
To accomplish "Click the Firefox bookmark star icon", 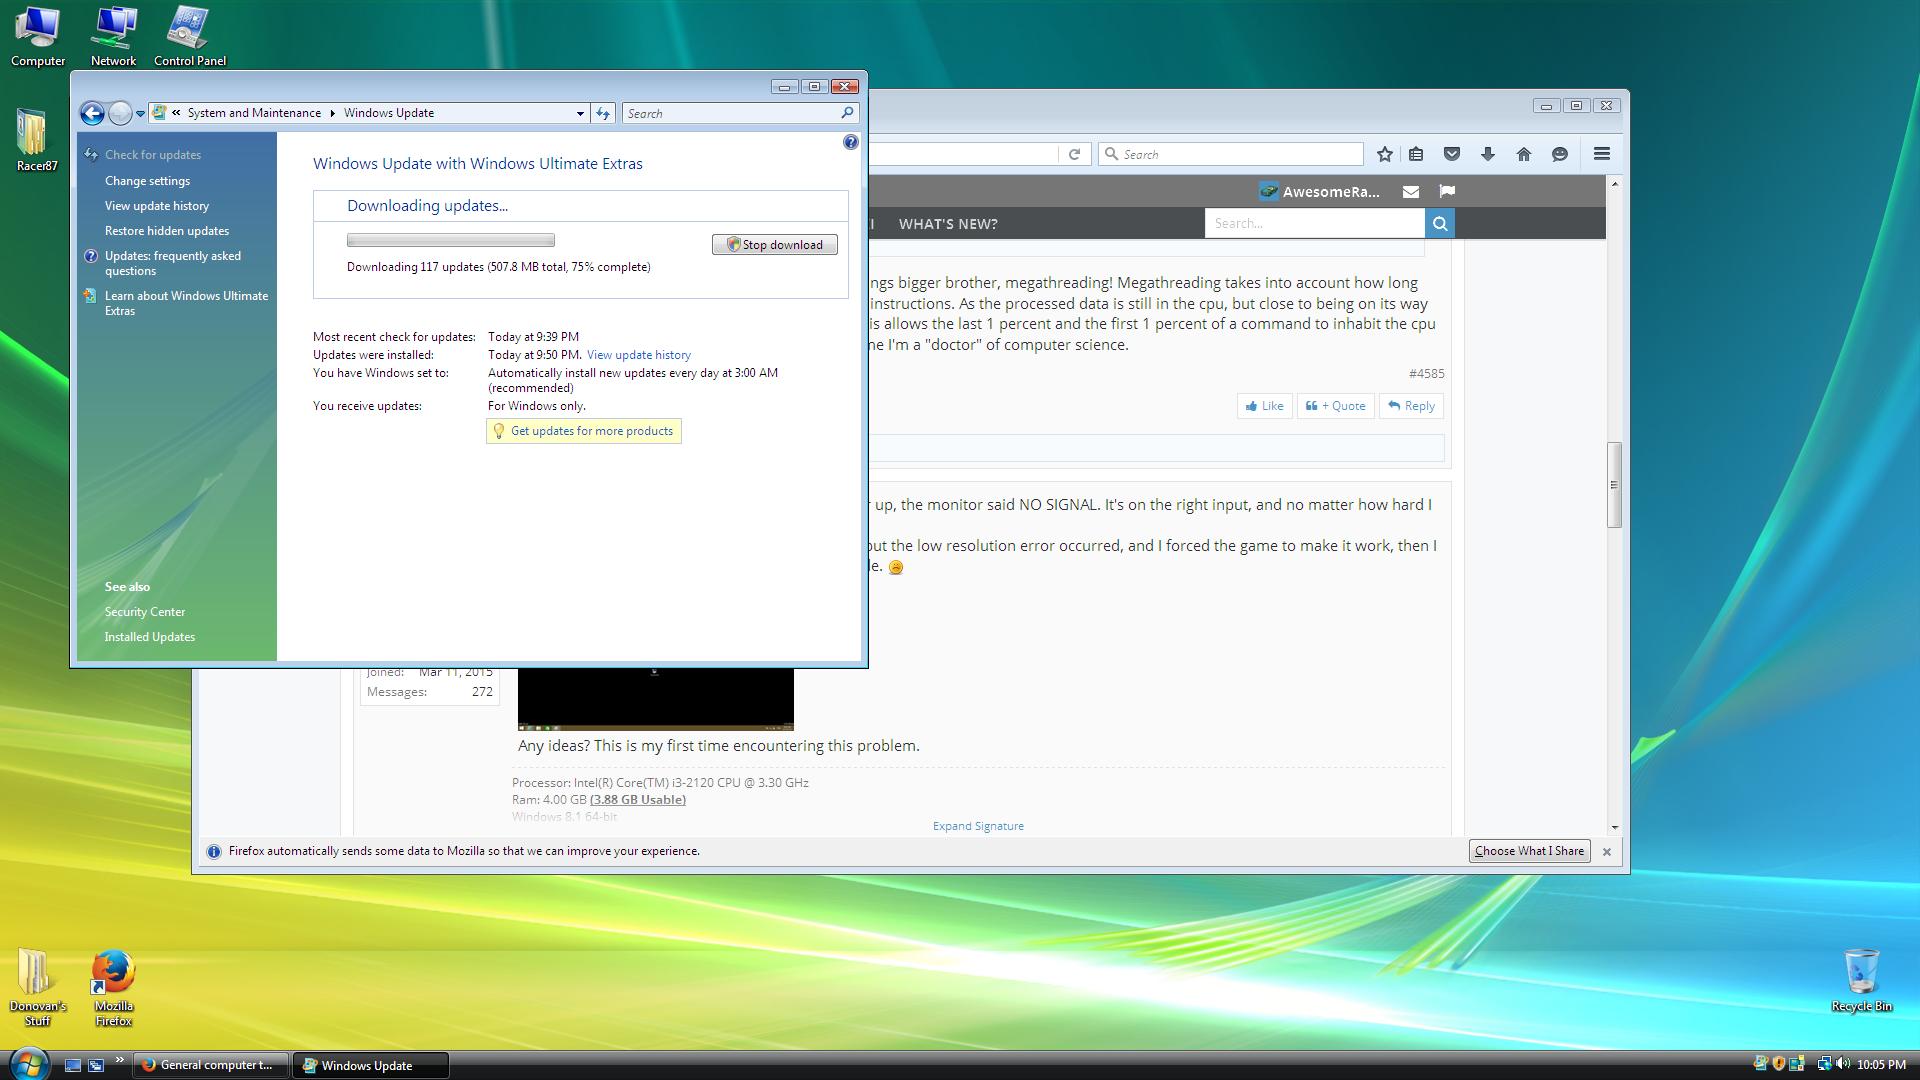I will pyautogui.click(x=1384, y=154).
